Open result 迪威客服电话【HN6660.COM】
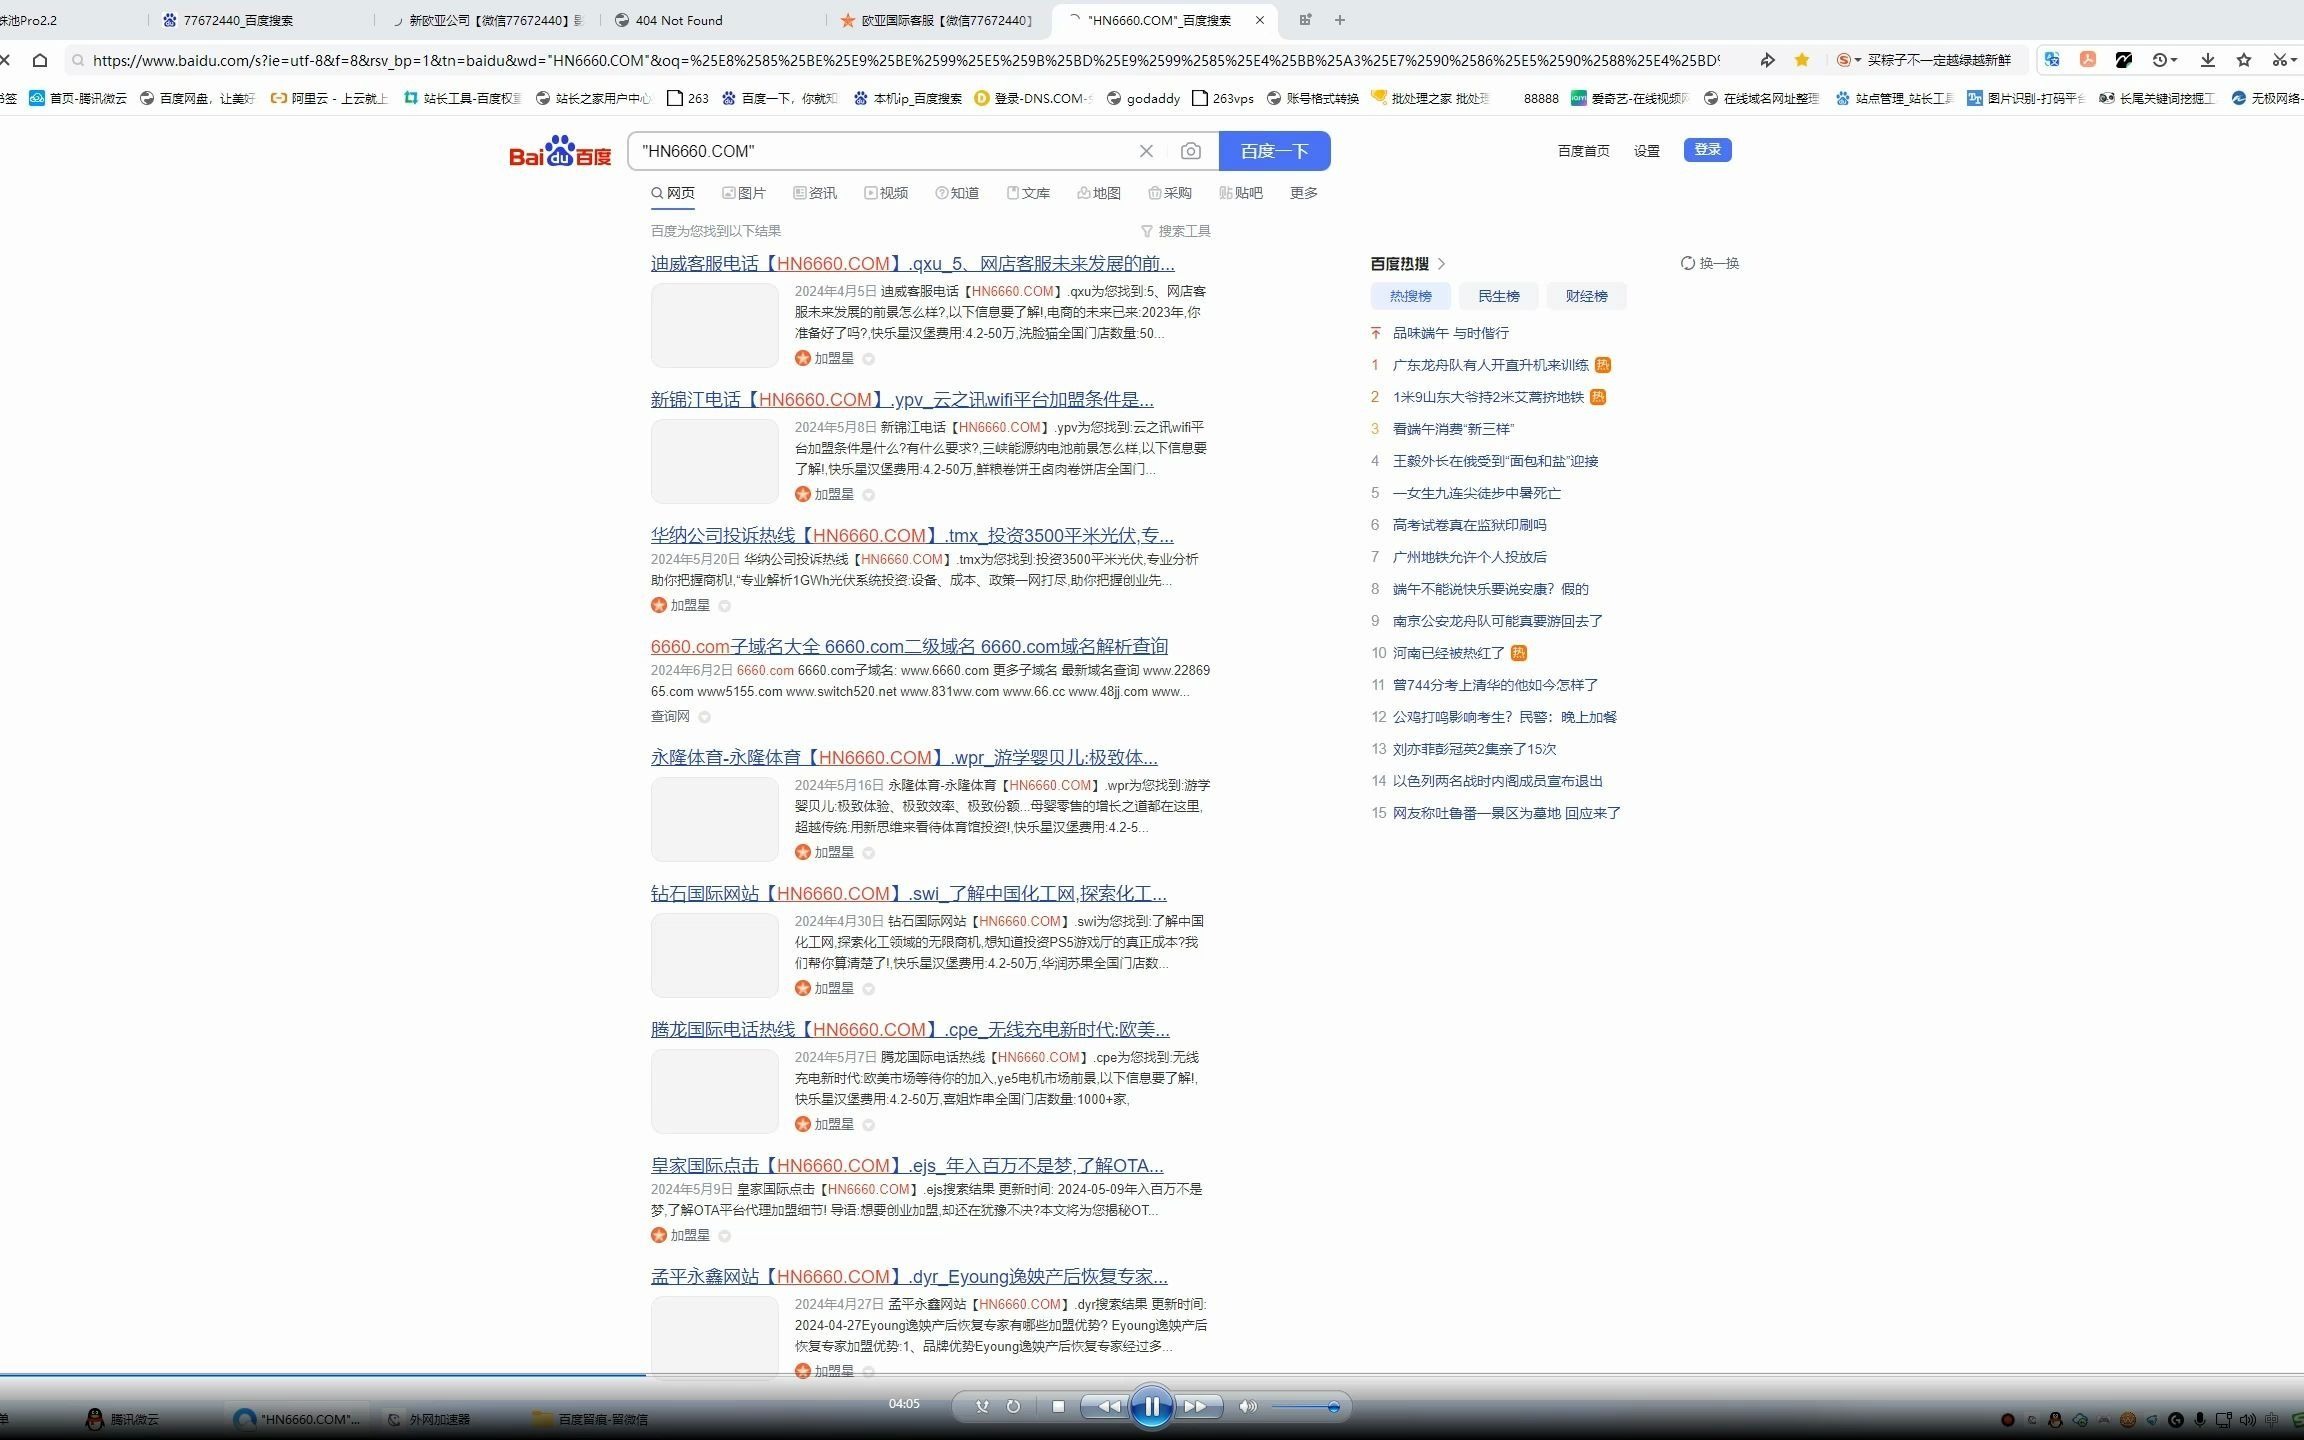 click(x=912, y=264)
